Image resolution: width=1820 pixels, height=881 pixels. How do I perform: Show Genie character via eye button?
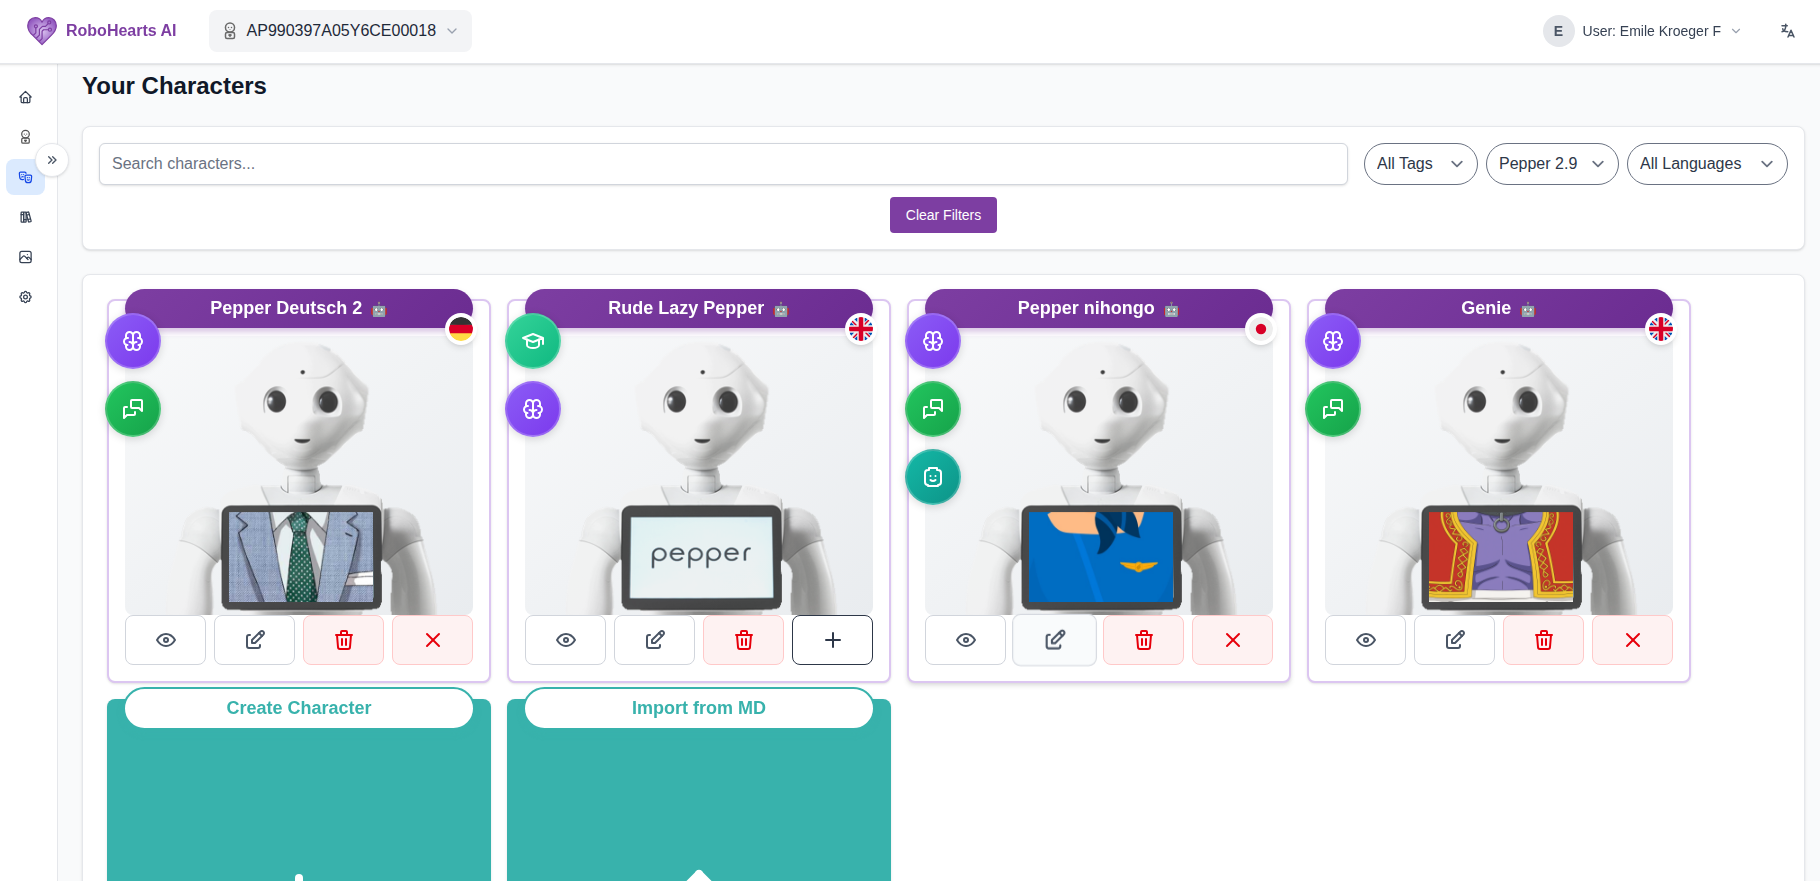1365,640
